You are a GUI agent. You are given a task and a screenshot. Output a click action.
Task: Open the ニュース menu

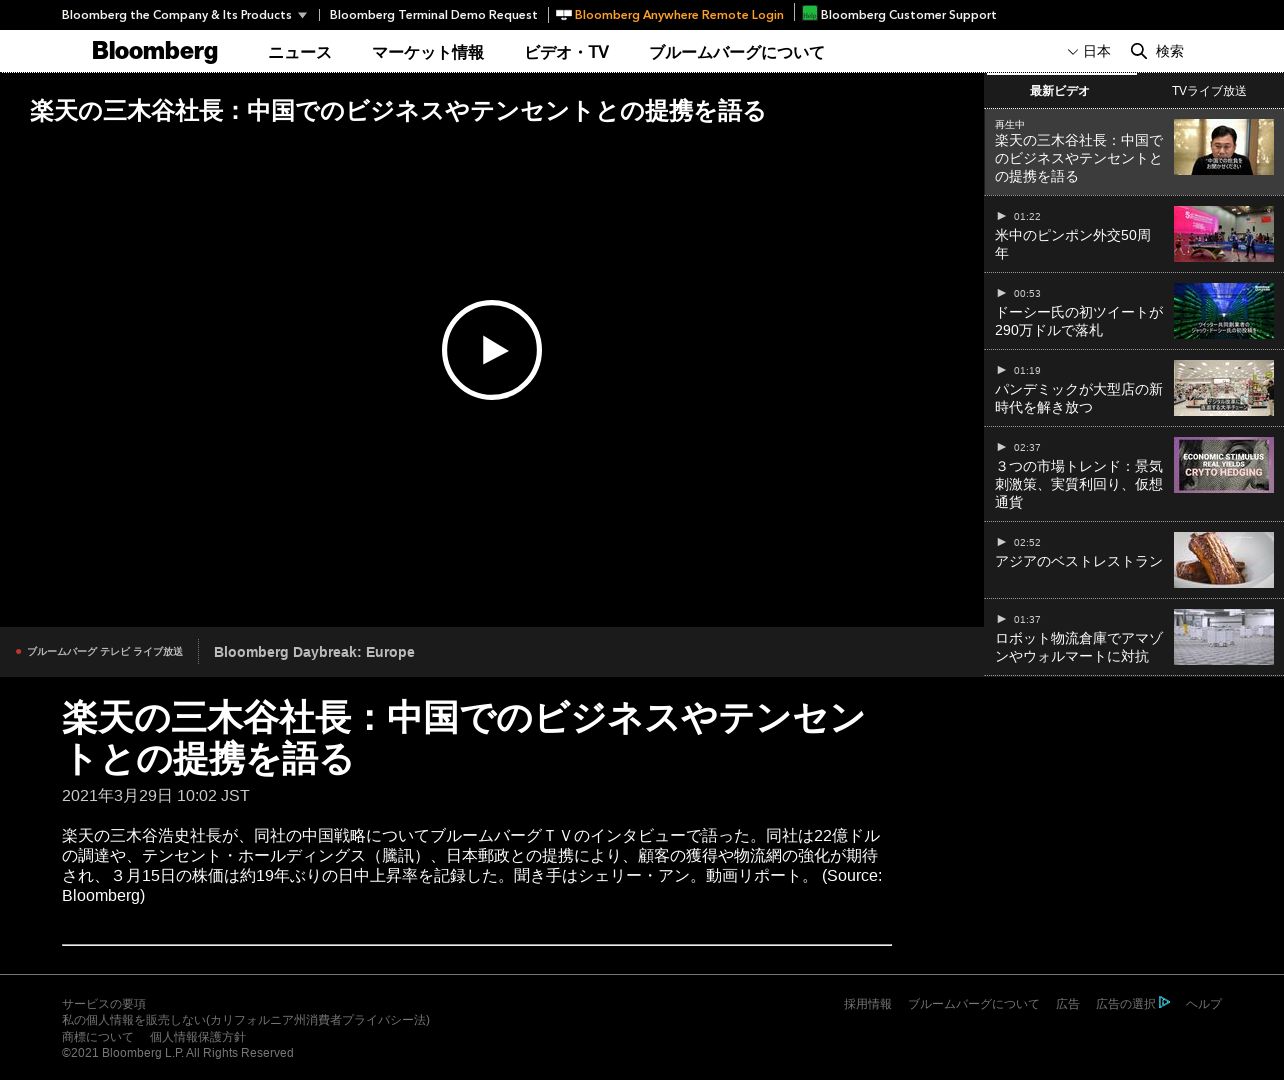click(x=300, y=53)
